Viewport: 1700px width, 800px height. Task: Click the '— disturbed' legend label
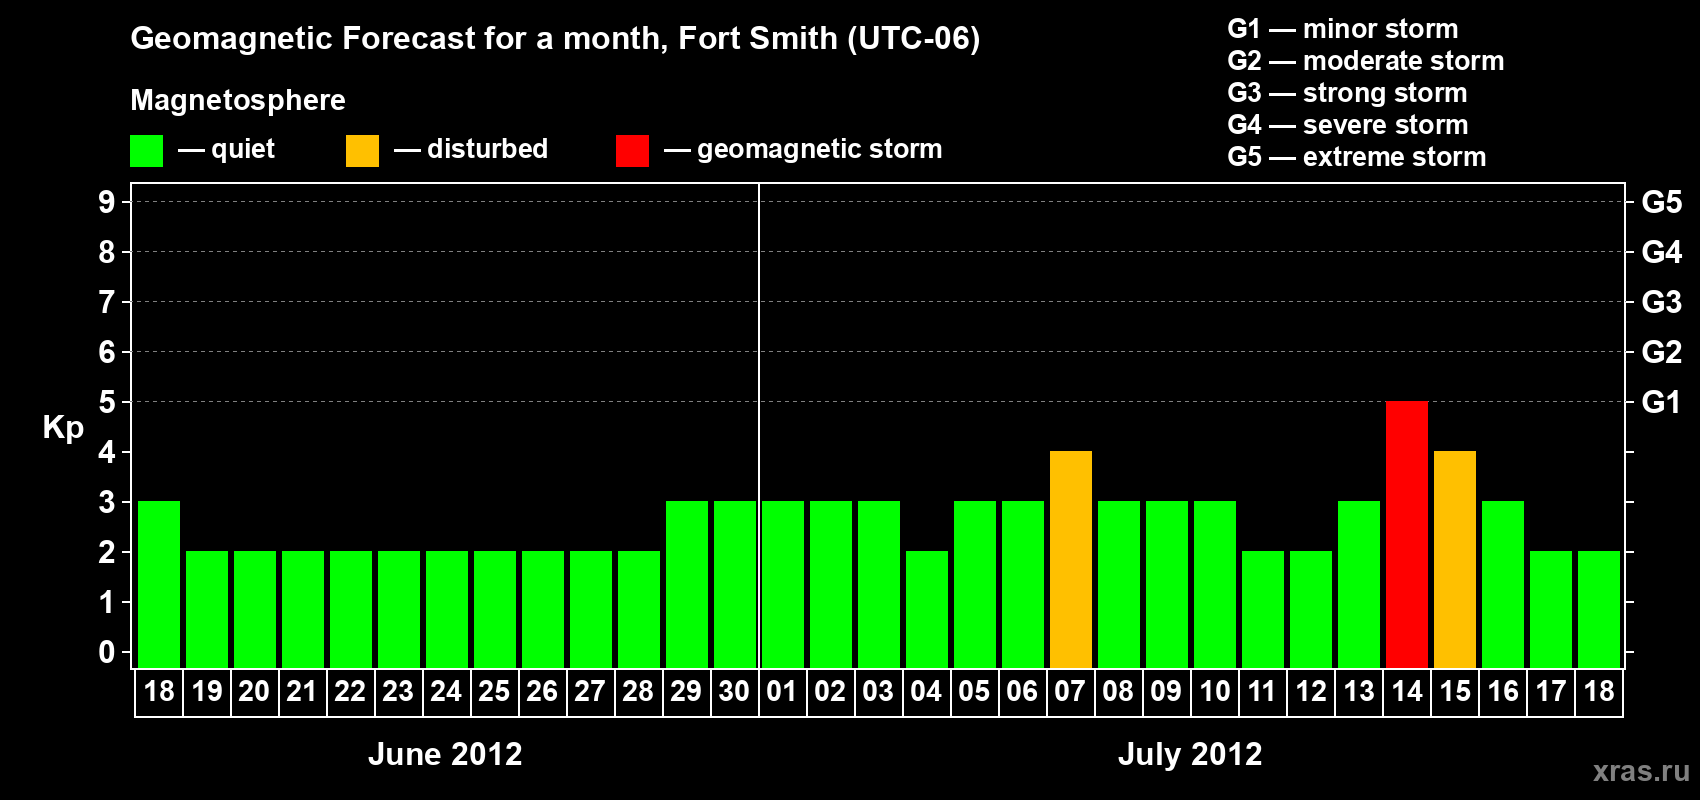[x=471, y=149]
